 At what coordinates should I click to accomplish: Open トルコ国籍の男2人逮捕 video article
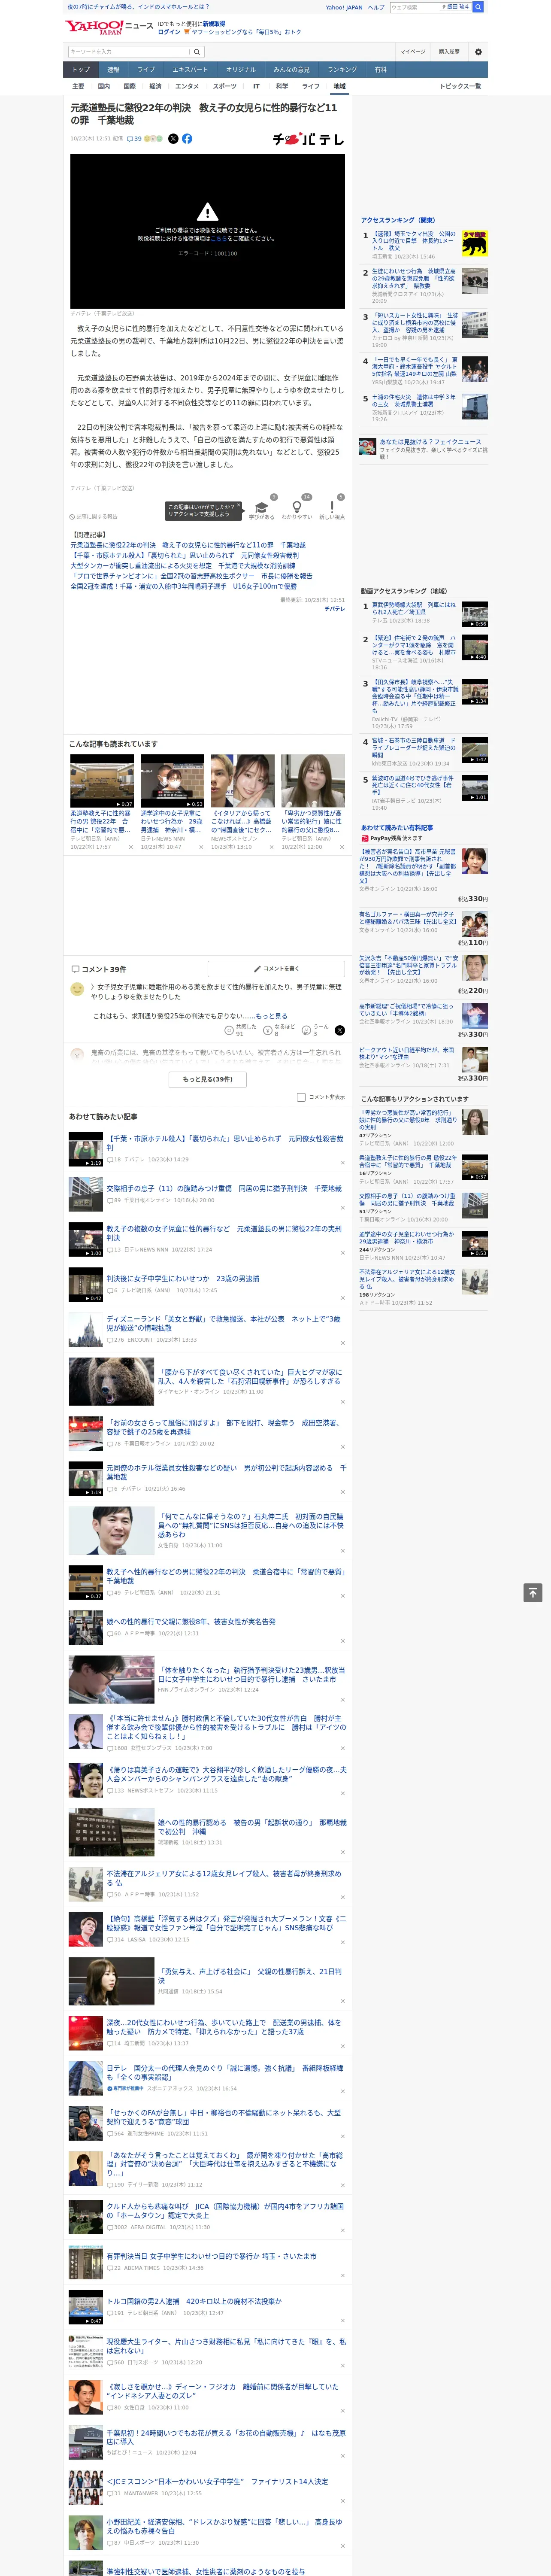194,2301
